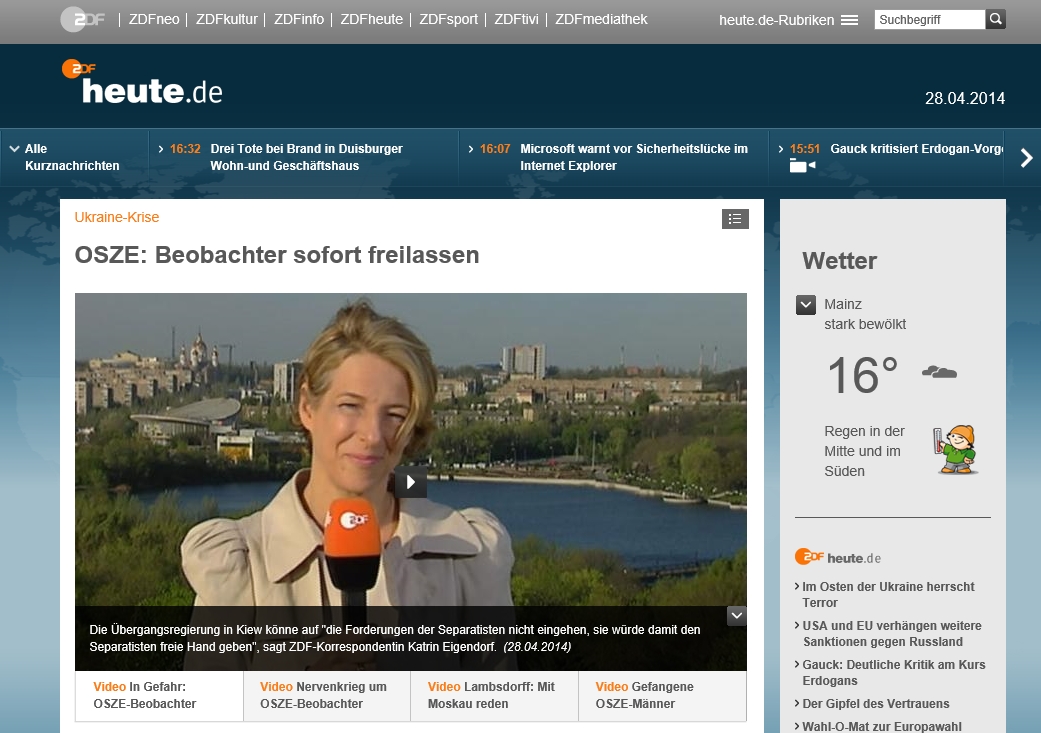The image size is (1041, 733).
Task: Select video Gefangene OSZE-Männer
Action: pos(662,695)
